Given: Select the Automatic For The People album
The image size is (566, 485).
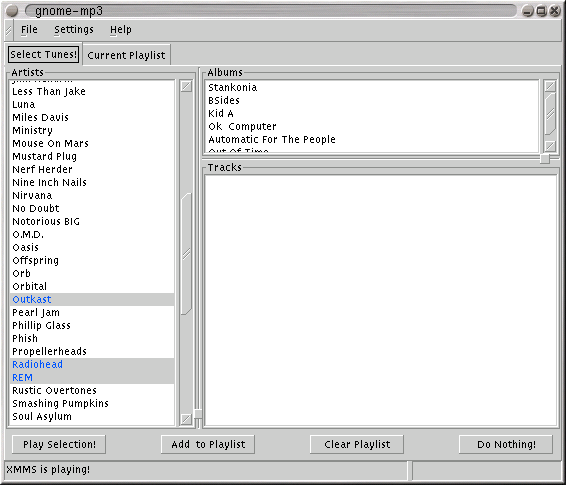Looking at the screenshot, I should 372,140.
